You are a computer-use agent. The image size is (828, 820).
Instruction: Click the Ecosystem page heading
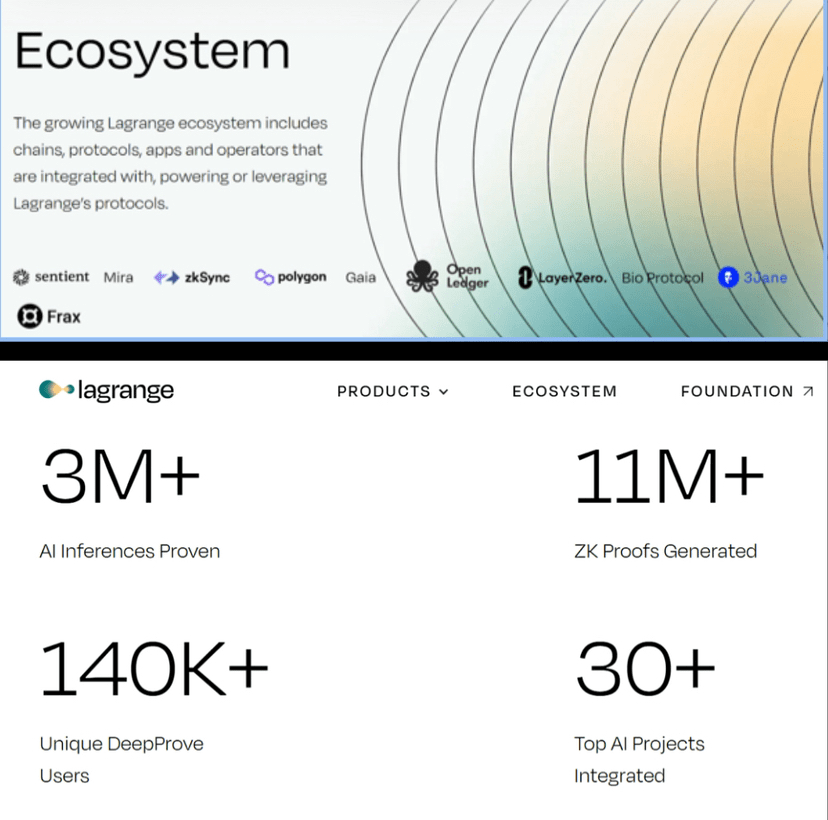tap(152, 51)
